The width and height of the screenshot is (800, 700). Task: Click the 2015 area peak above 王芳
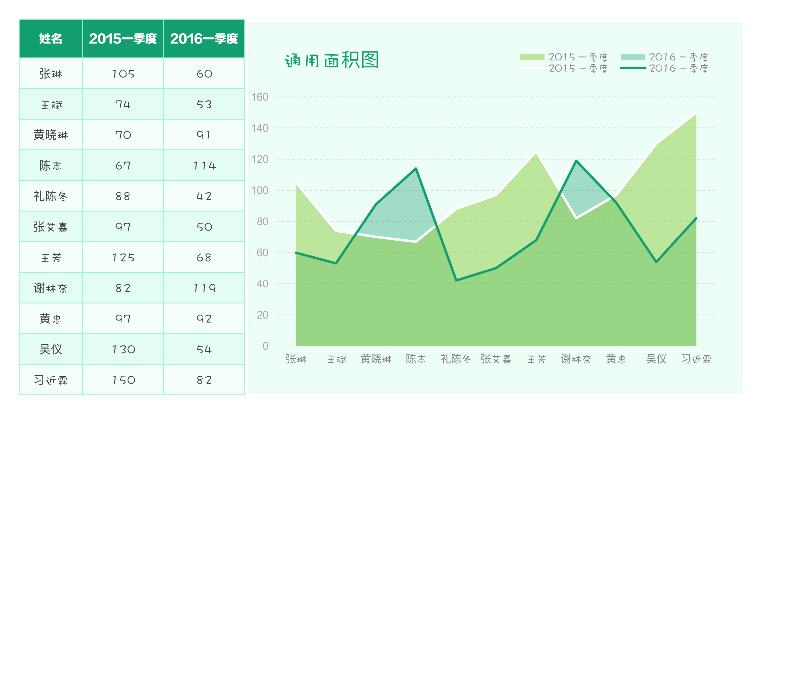[x=536, y=153]
